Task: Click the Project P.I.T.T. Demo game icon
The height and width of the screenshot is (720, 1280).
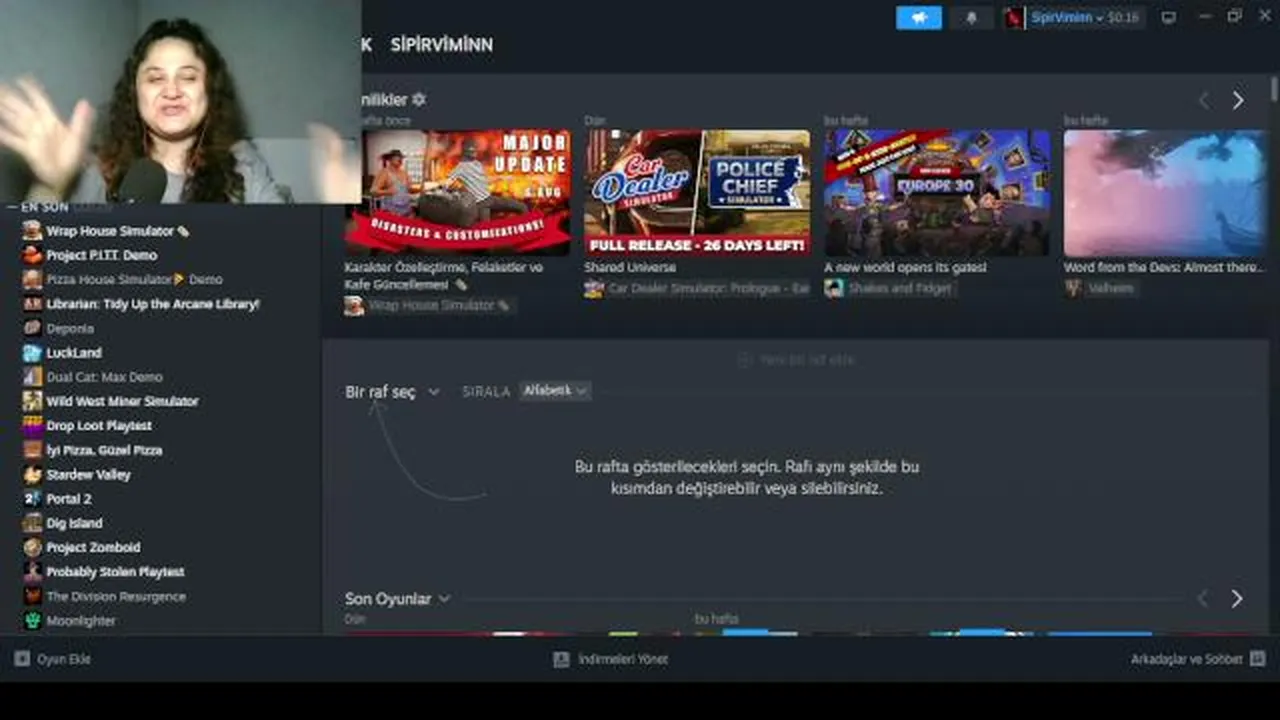Action: [x=33, y=255]
